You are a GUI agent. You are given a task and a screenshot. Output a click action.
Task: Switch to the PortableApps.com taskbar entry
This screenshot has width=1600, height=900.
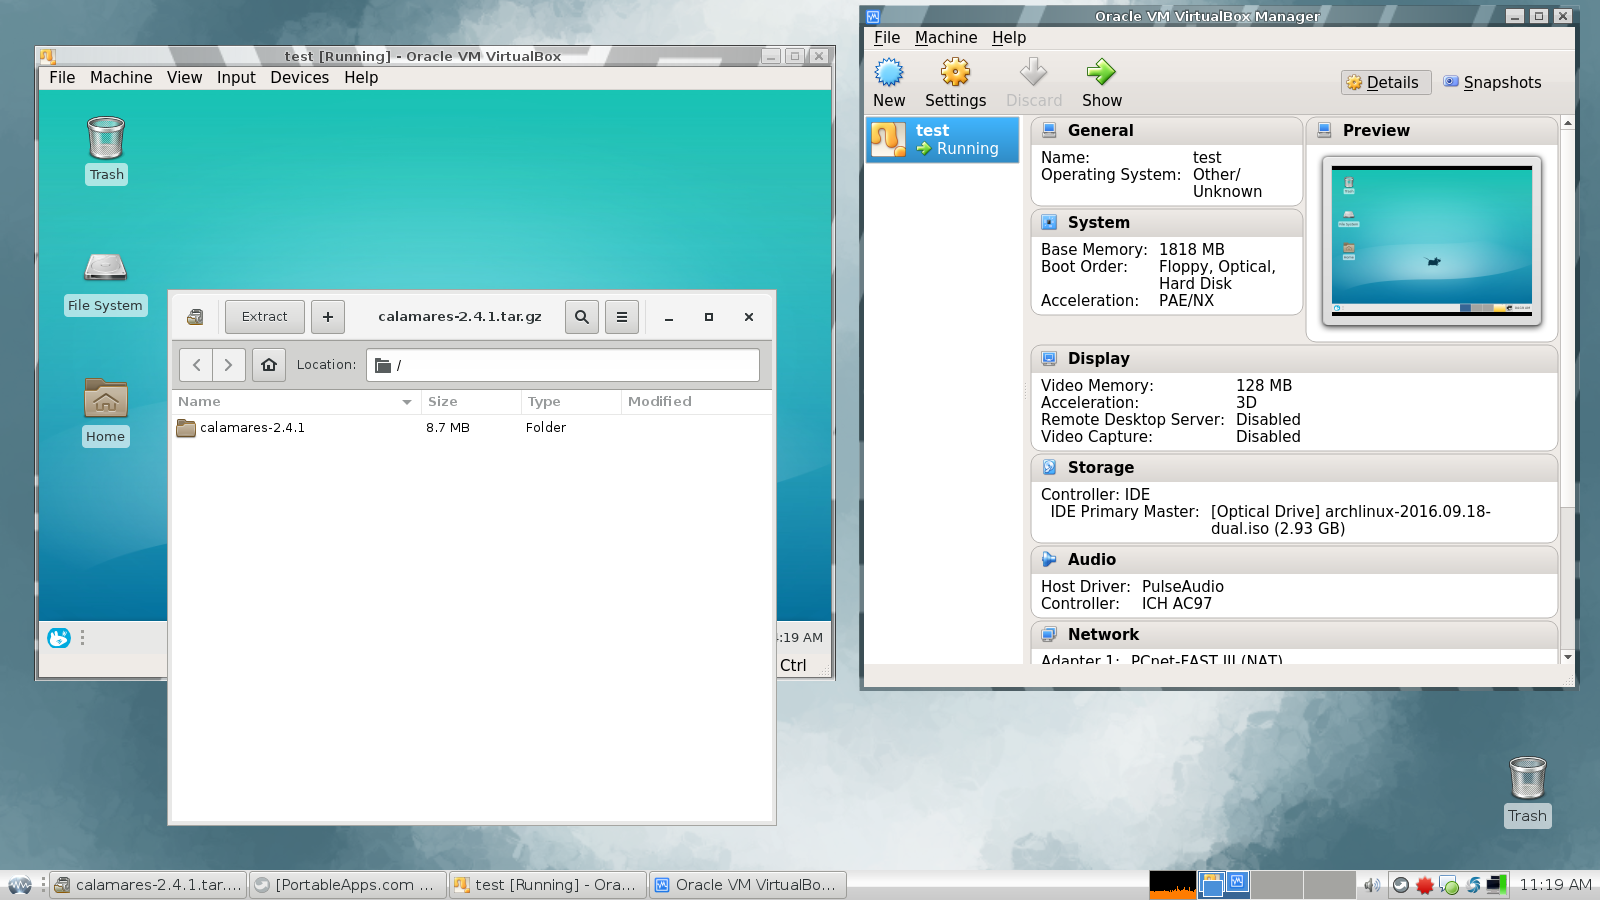point(347,885)
